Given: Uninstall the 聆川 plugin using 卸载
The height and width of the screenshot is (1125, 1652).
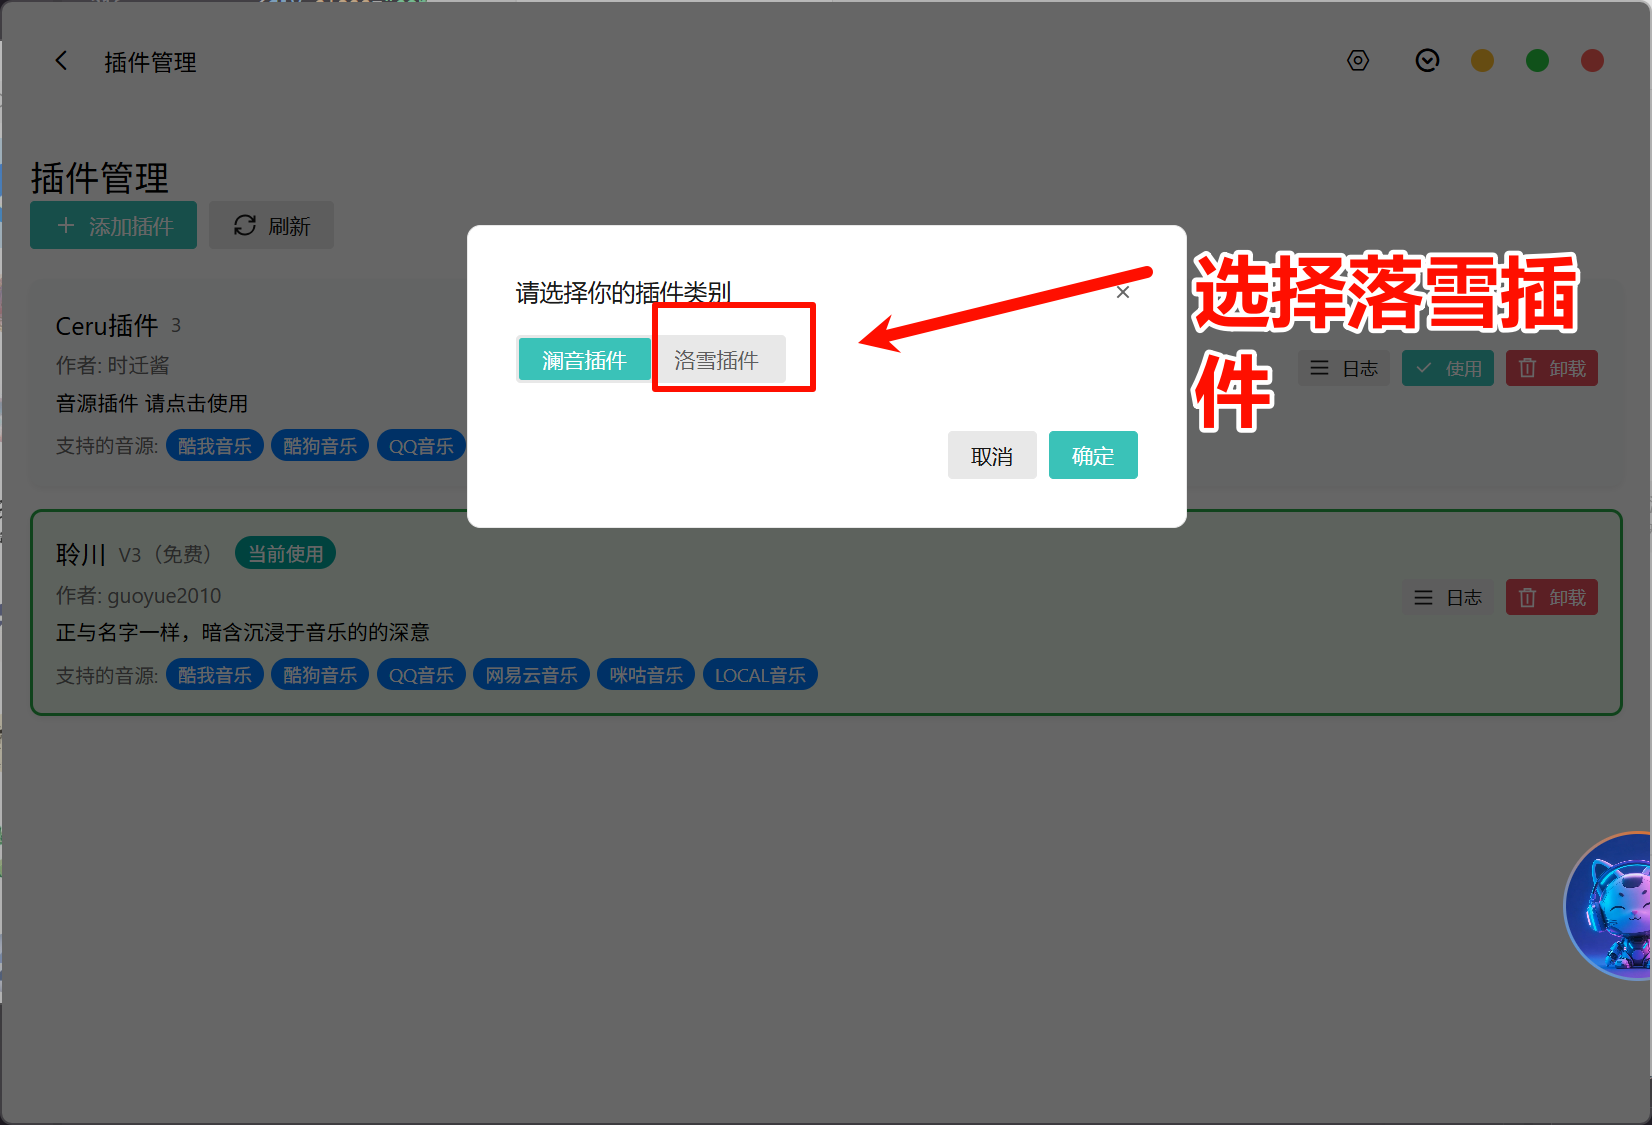Looking at the screenshot, I should tap(1552, 598).
